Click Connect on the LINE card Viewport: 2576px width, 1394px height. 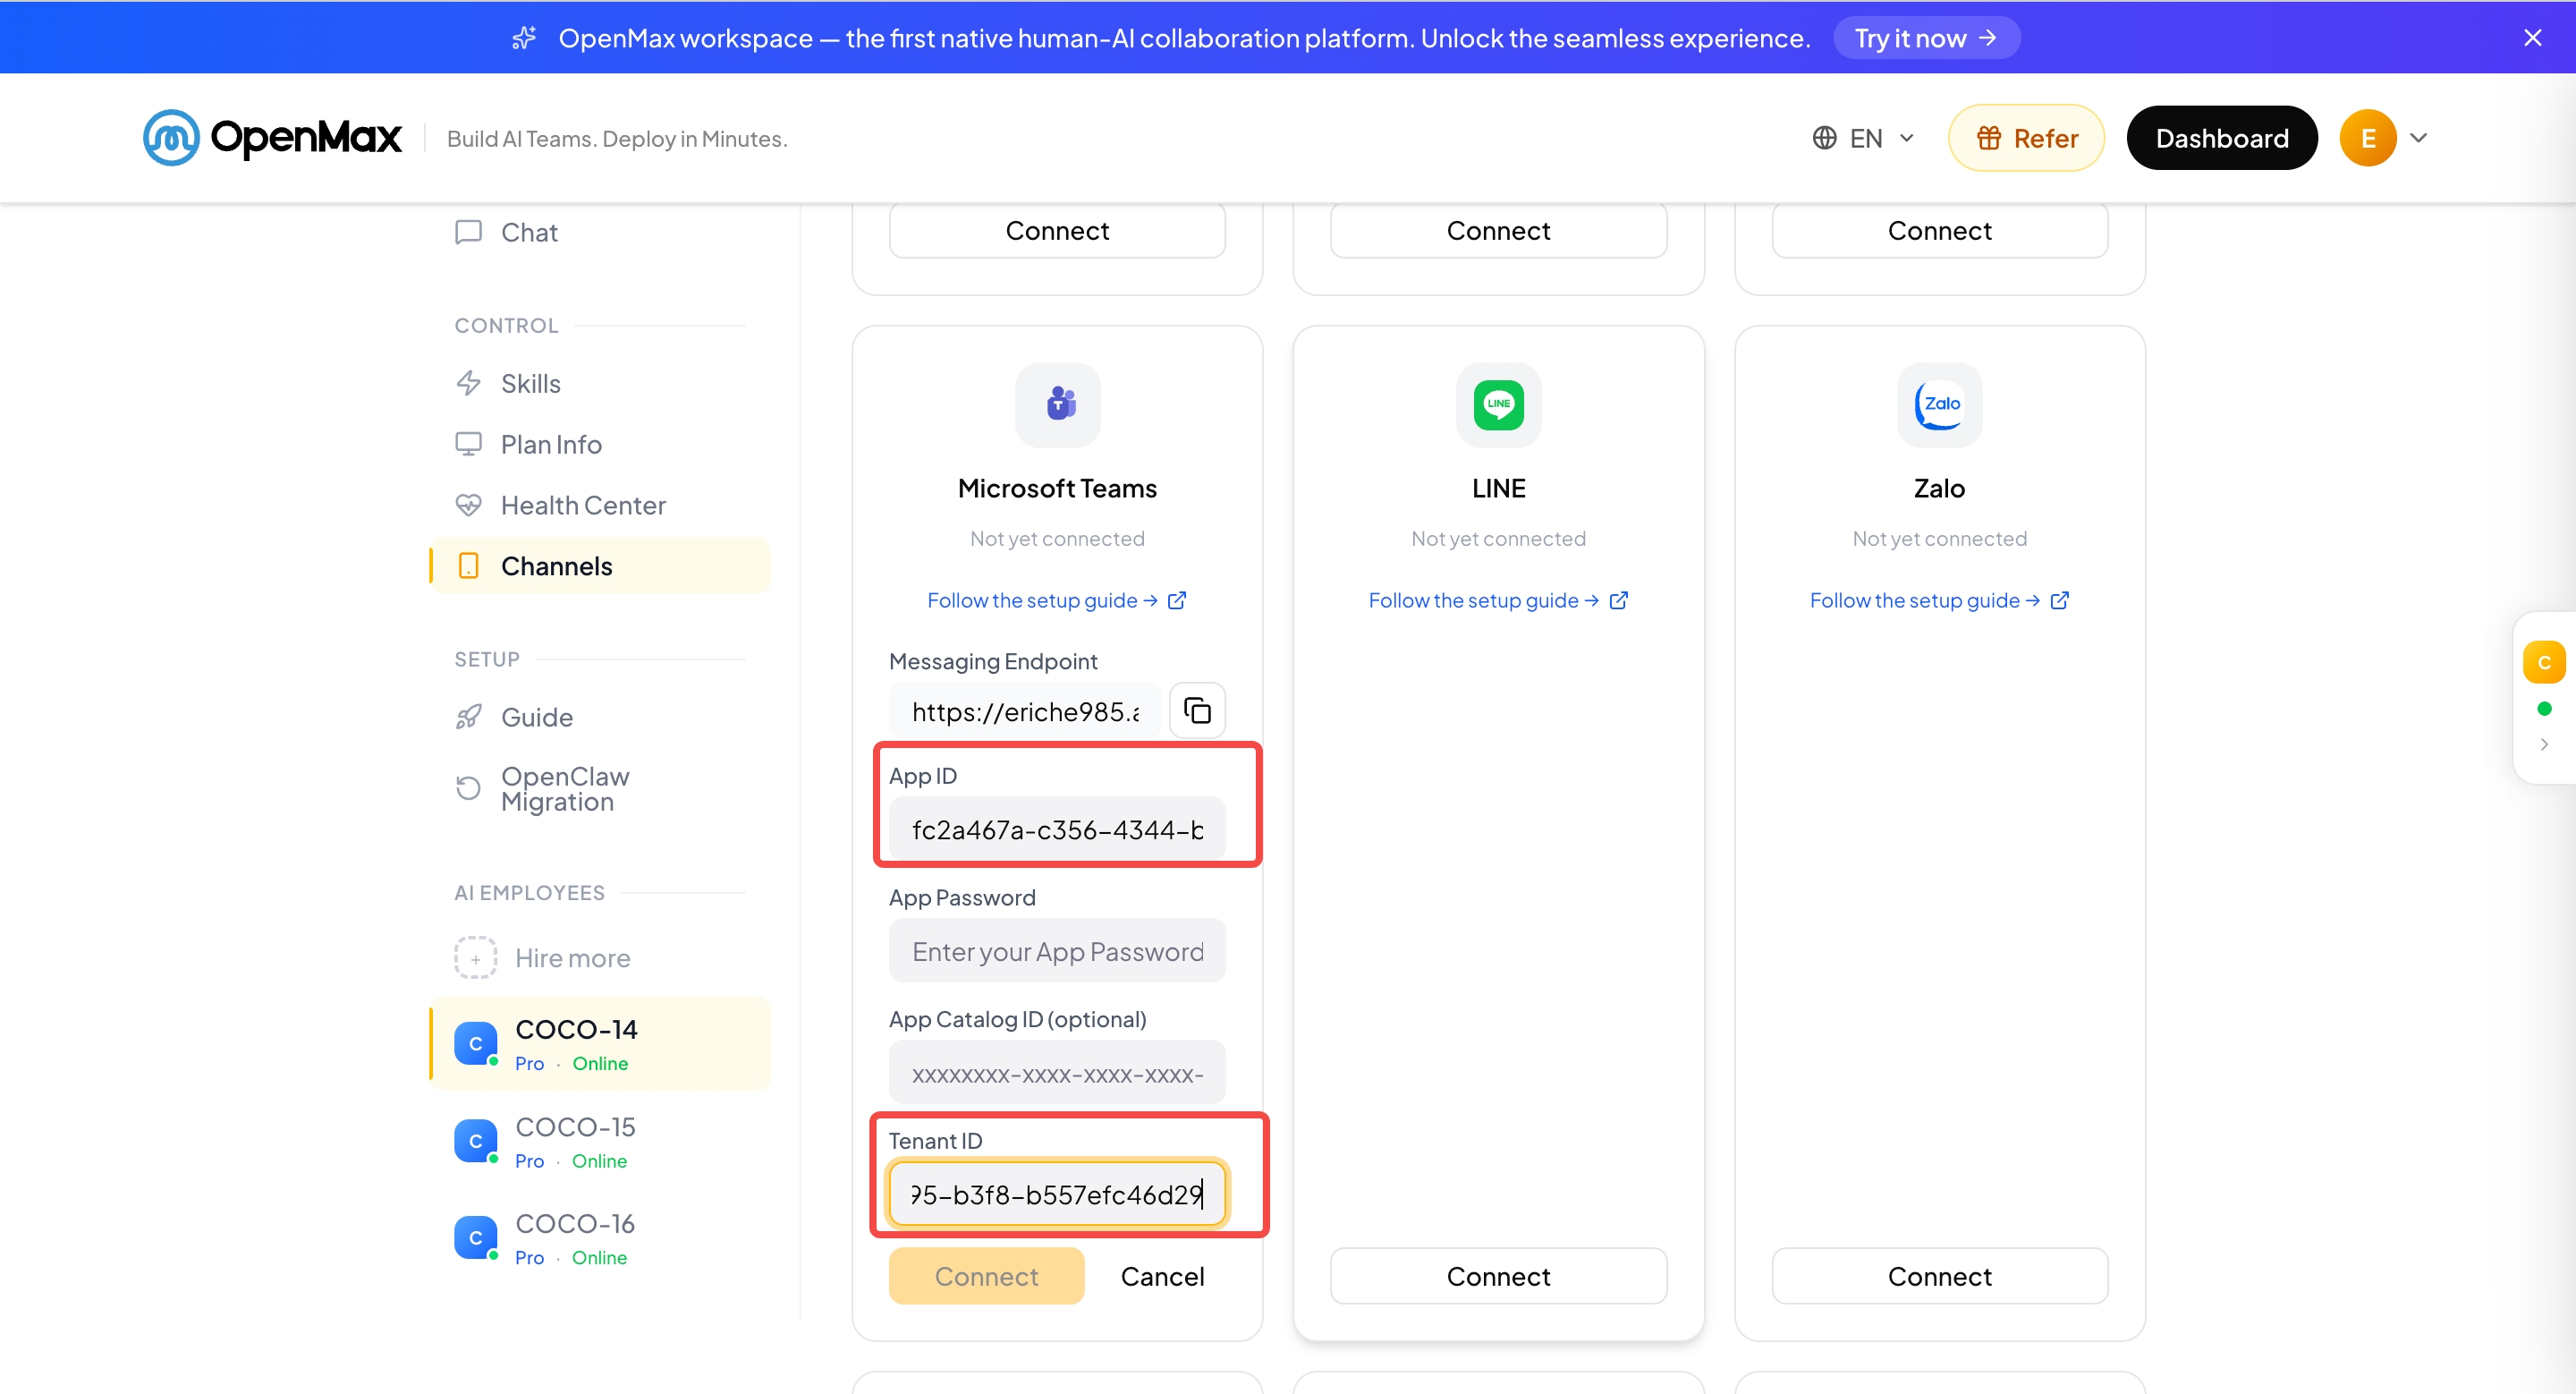[1498, 1276]
